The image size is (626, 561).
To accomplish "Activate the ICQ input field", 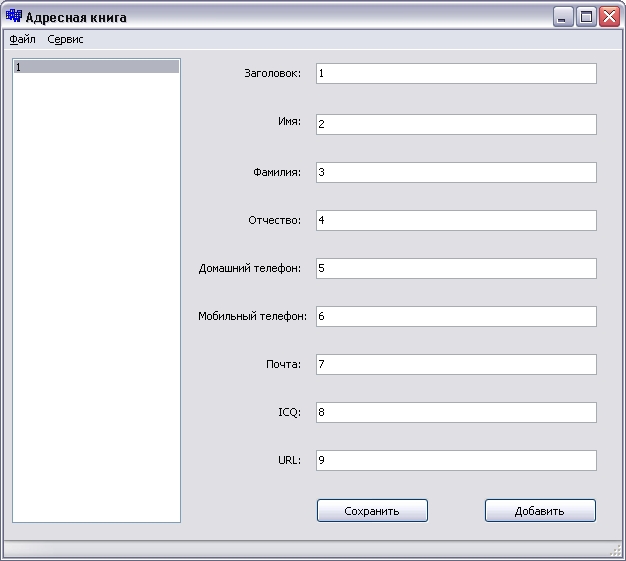I will point(456,412).
